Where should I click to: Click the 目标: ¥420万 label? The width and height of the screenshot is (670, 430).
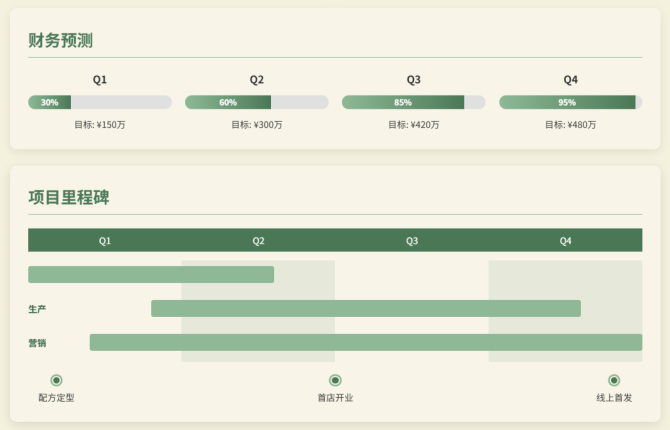414,125
